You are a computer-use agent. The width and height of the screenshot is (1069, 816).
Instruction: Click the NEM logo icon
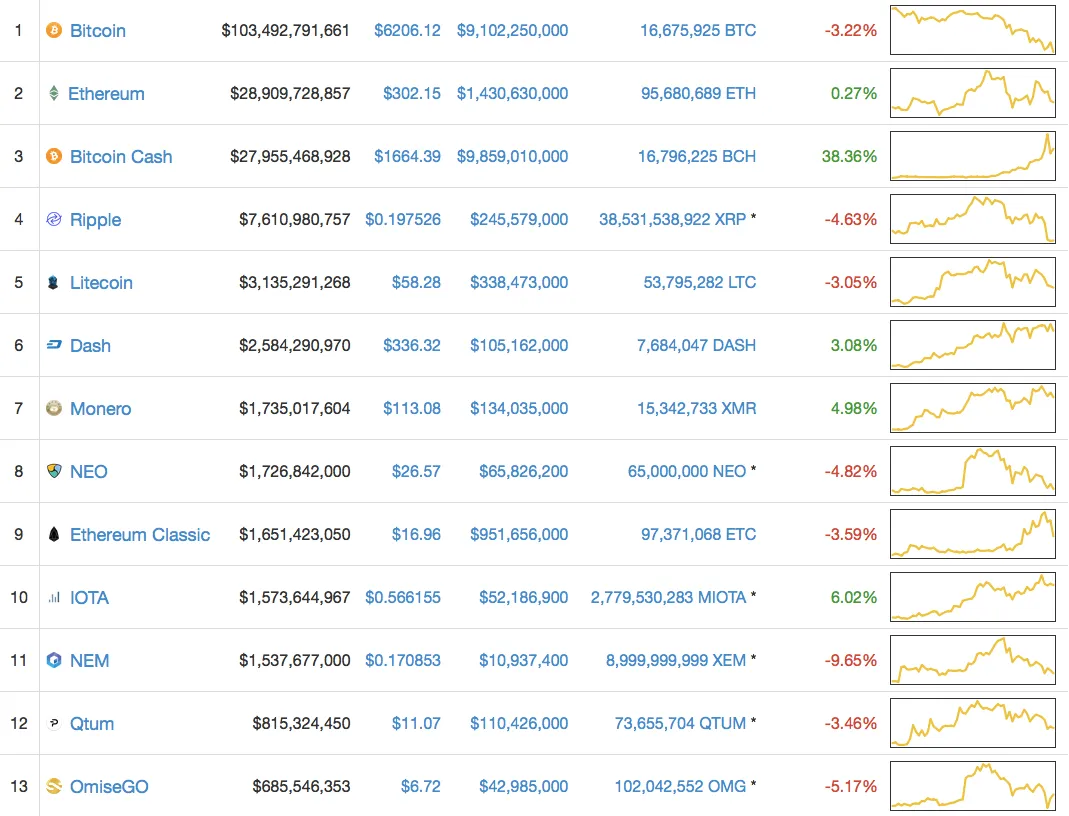[x=54, y=660]
